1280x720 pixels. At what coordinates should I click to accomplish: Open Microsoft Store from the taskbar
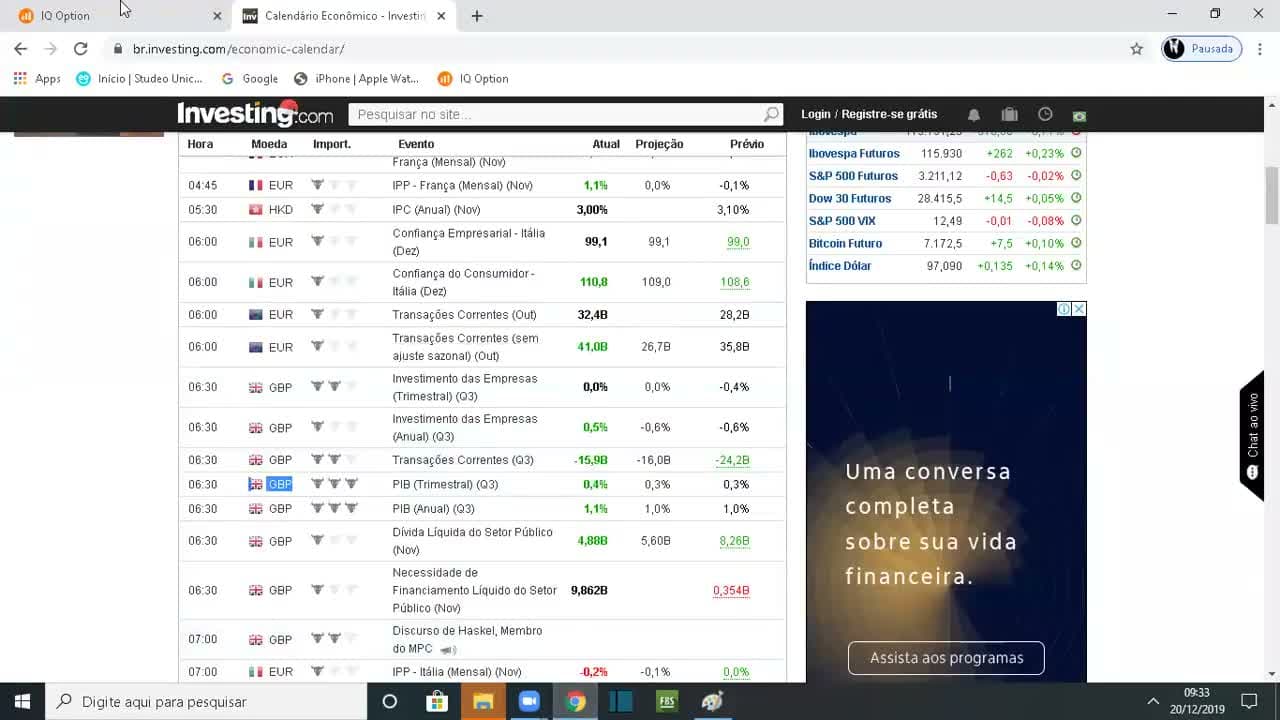coord(437,701)
